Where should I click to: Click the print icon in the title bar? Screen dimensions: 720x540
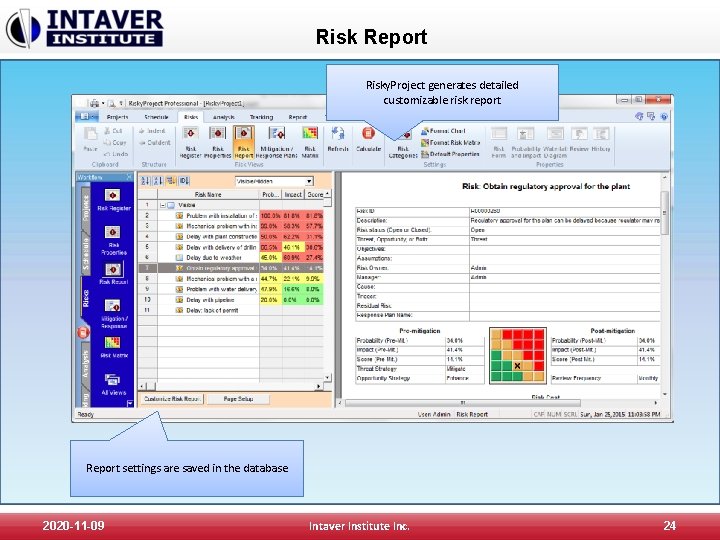click(94, 103)
